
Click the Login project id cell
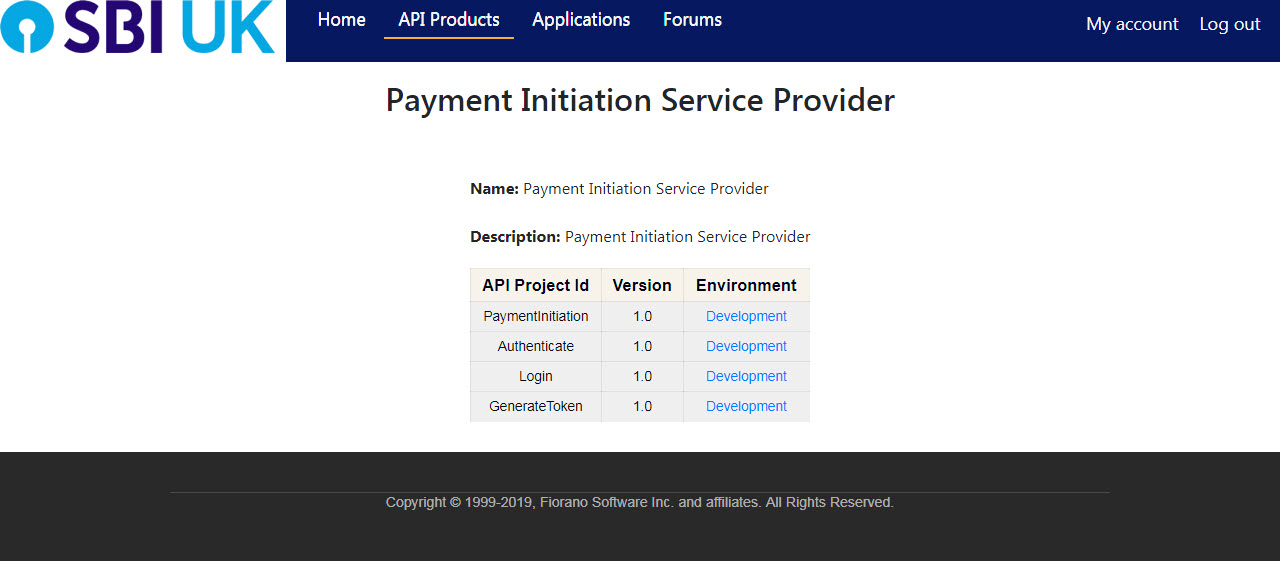[536, 376]
